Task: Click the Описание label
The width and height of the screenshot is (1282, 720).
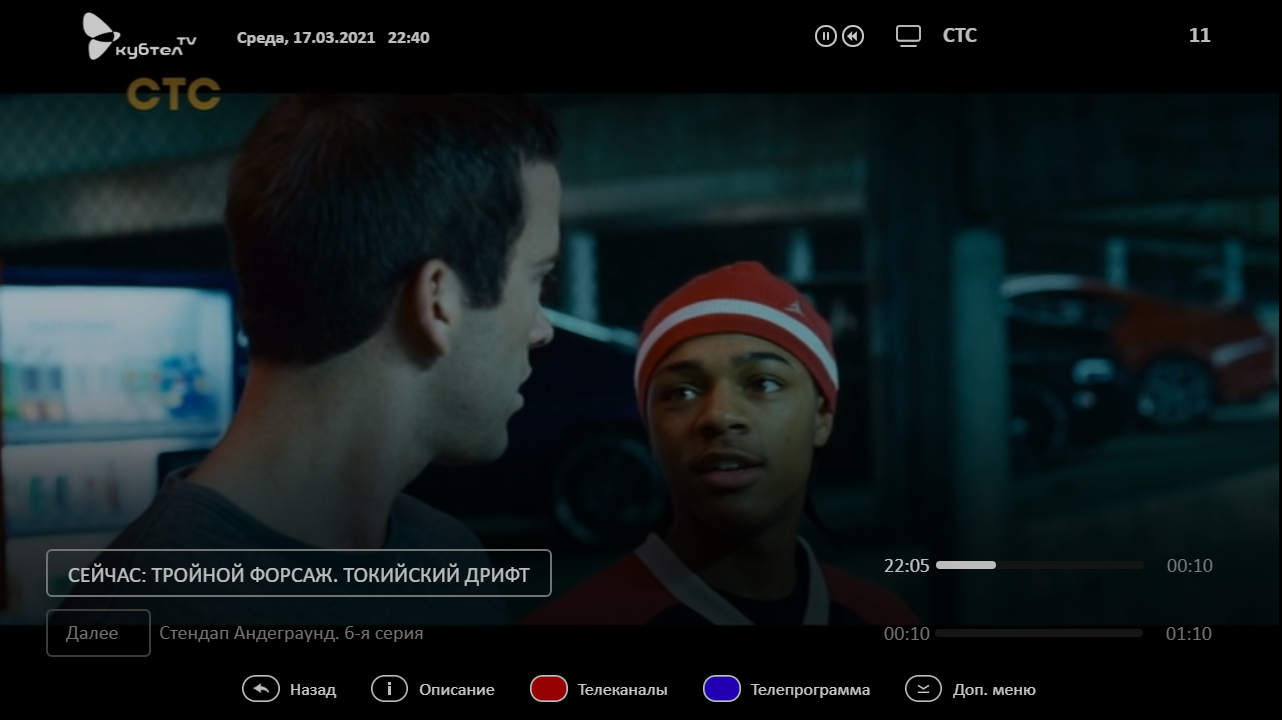Action: pyautogui.click(x=457, y=690)
